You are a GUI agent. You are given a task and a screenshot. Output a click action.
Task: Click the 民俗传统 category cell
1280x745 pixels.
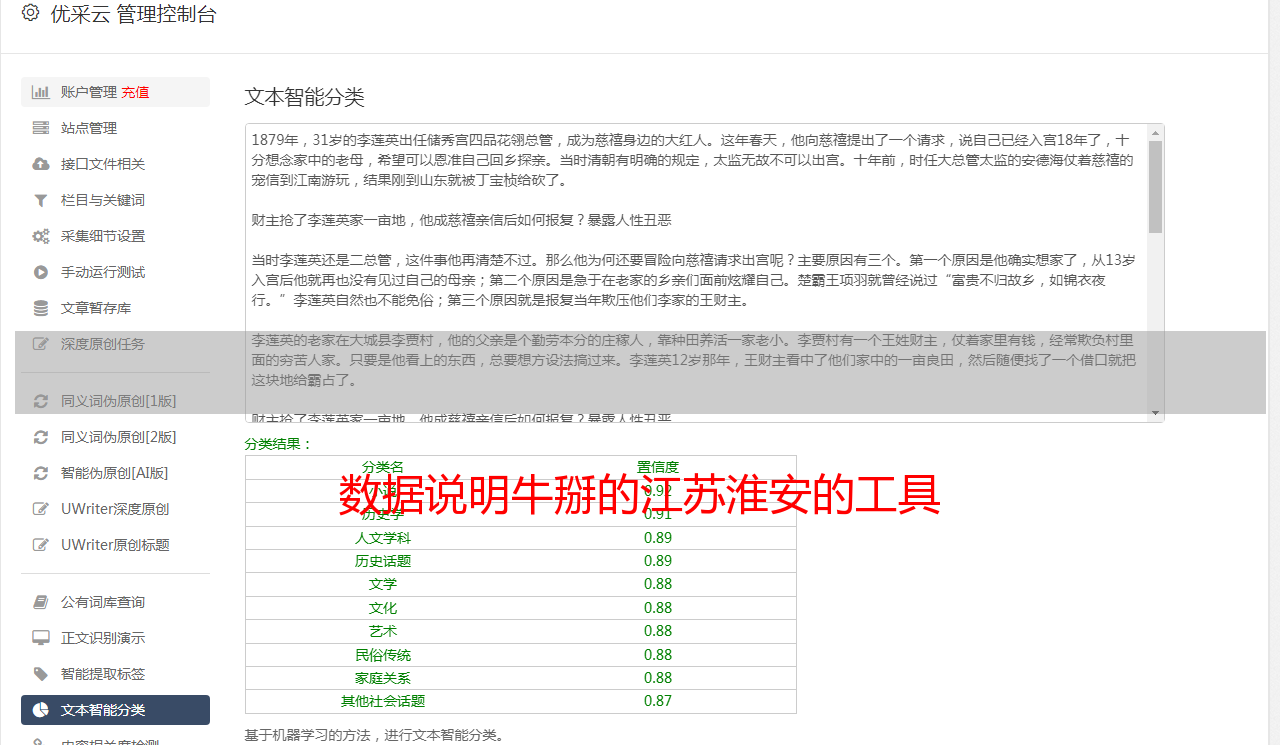pyautogui.click(x=383, y=655)
